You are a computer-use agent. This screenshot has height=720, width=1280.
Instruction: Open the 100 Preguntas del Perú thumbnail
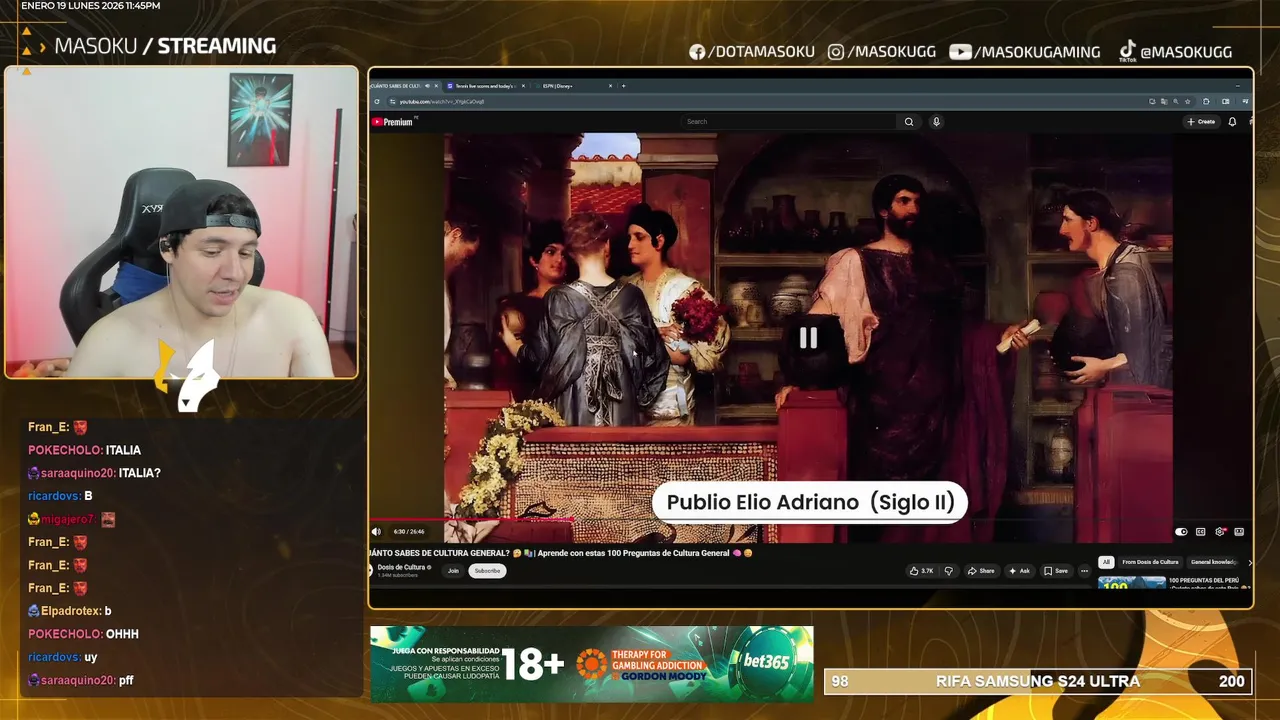(1132, 582)
